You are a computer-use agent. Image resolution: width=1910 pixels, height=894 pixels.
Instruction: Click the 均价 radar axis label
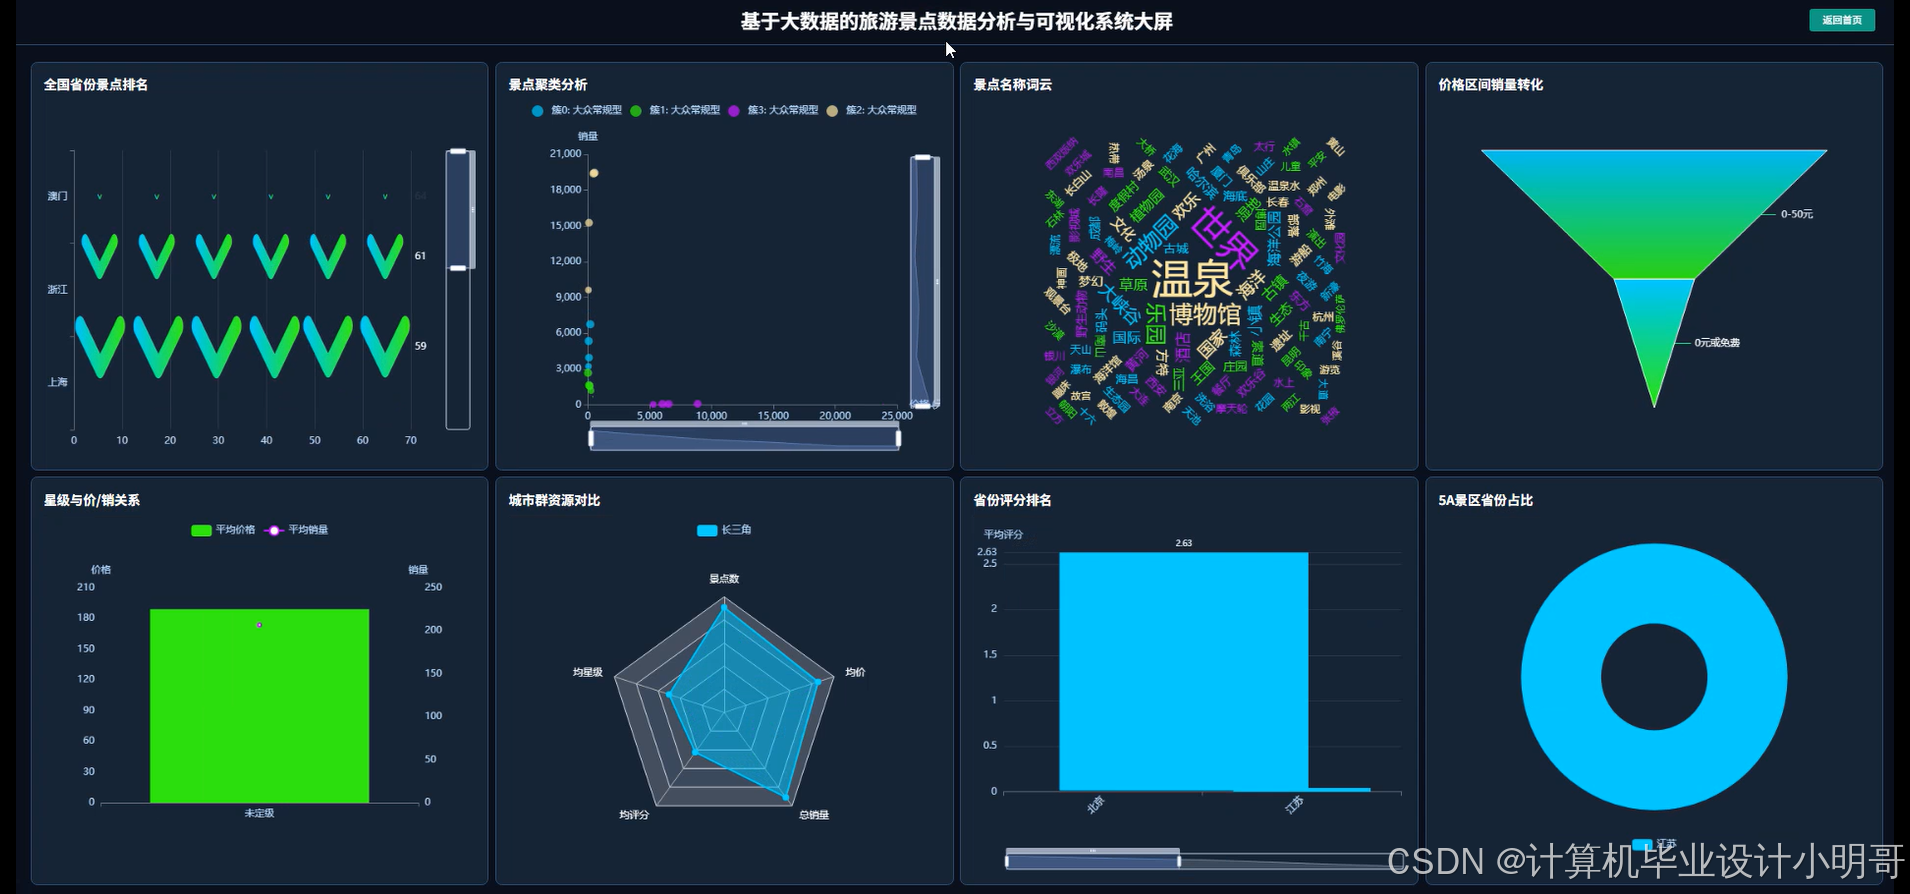pos(856,672)
